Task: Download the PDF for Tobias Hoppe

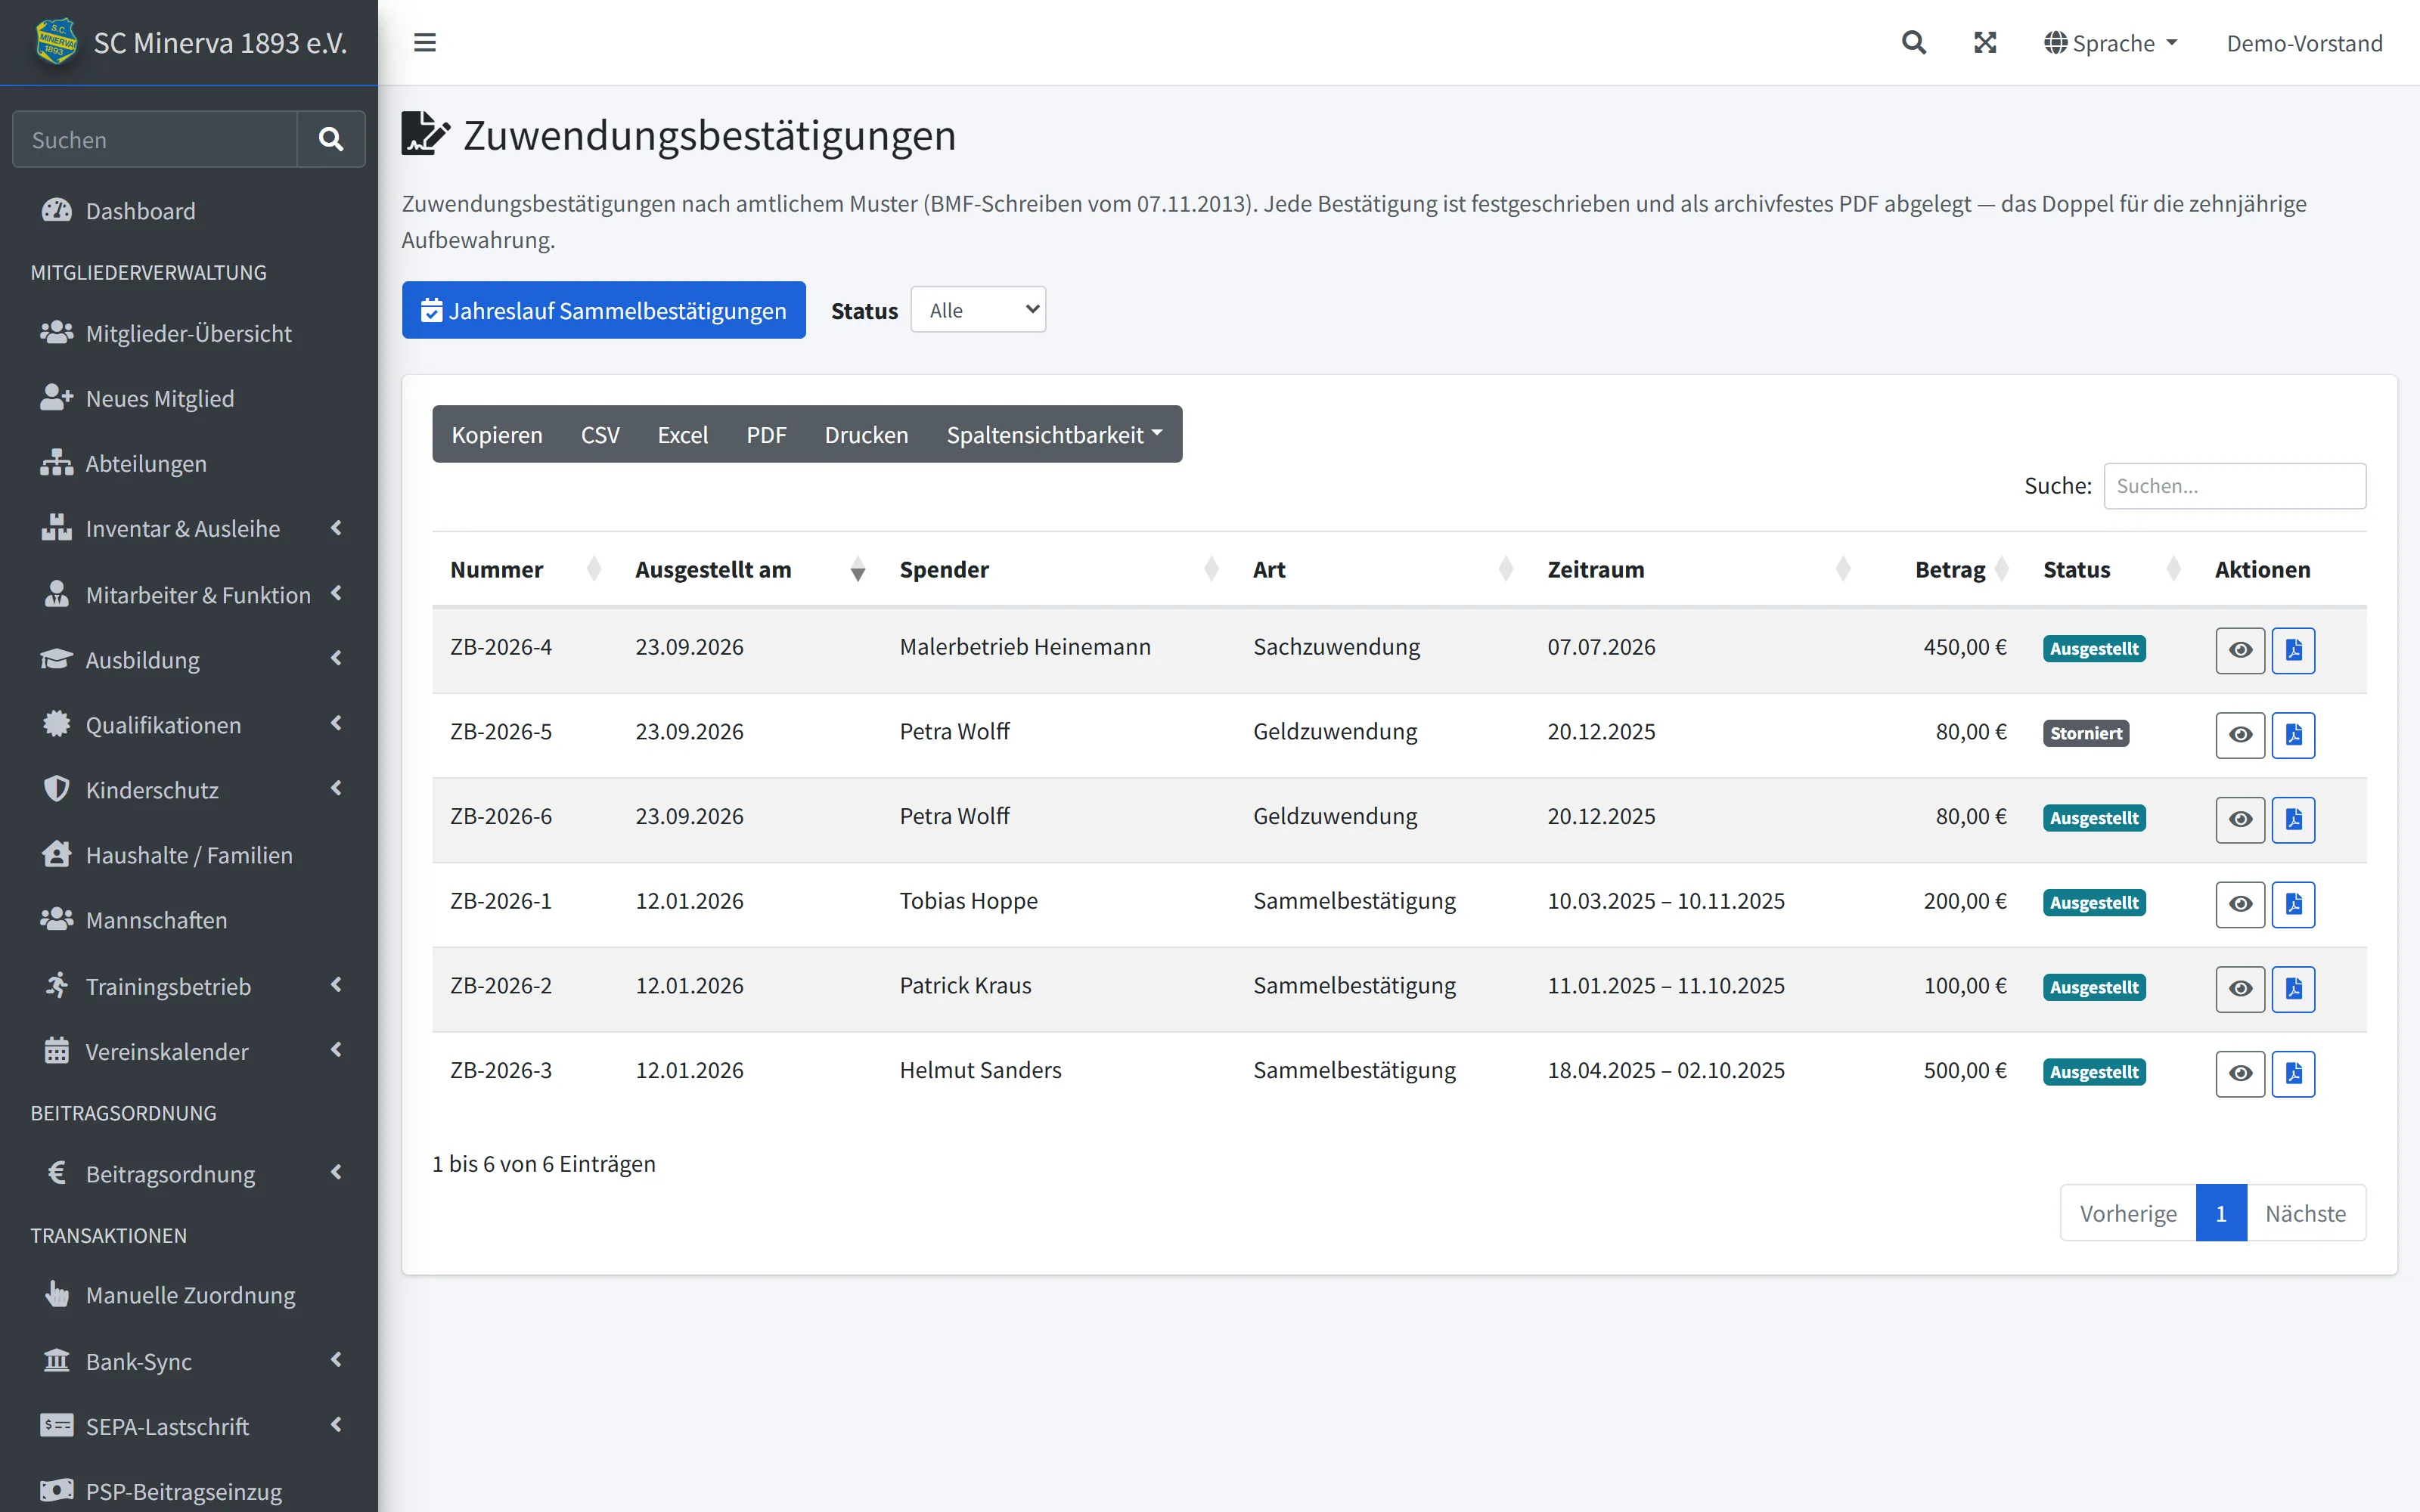Action: point(2293,904)
